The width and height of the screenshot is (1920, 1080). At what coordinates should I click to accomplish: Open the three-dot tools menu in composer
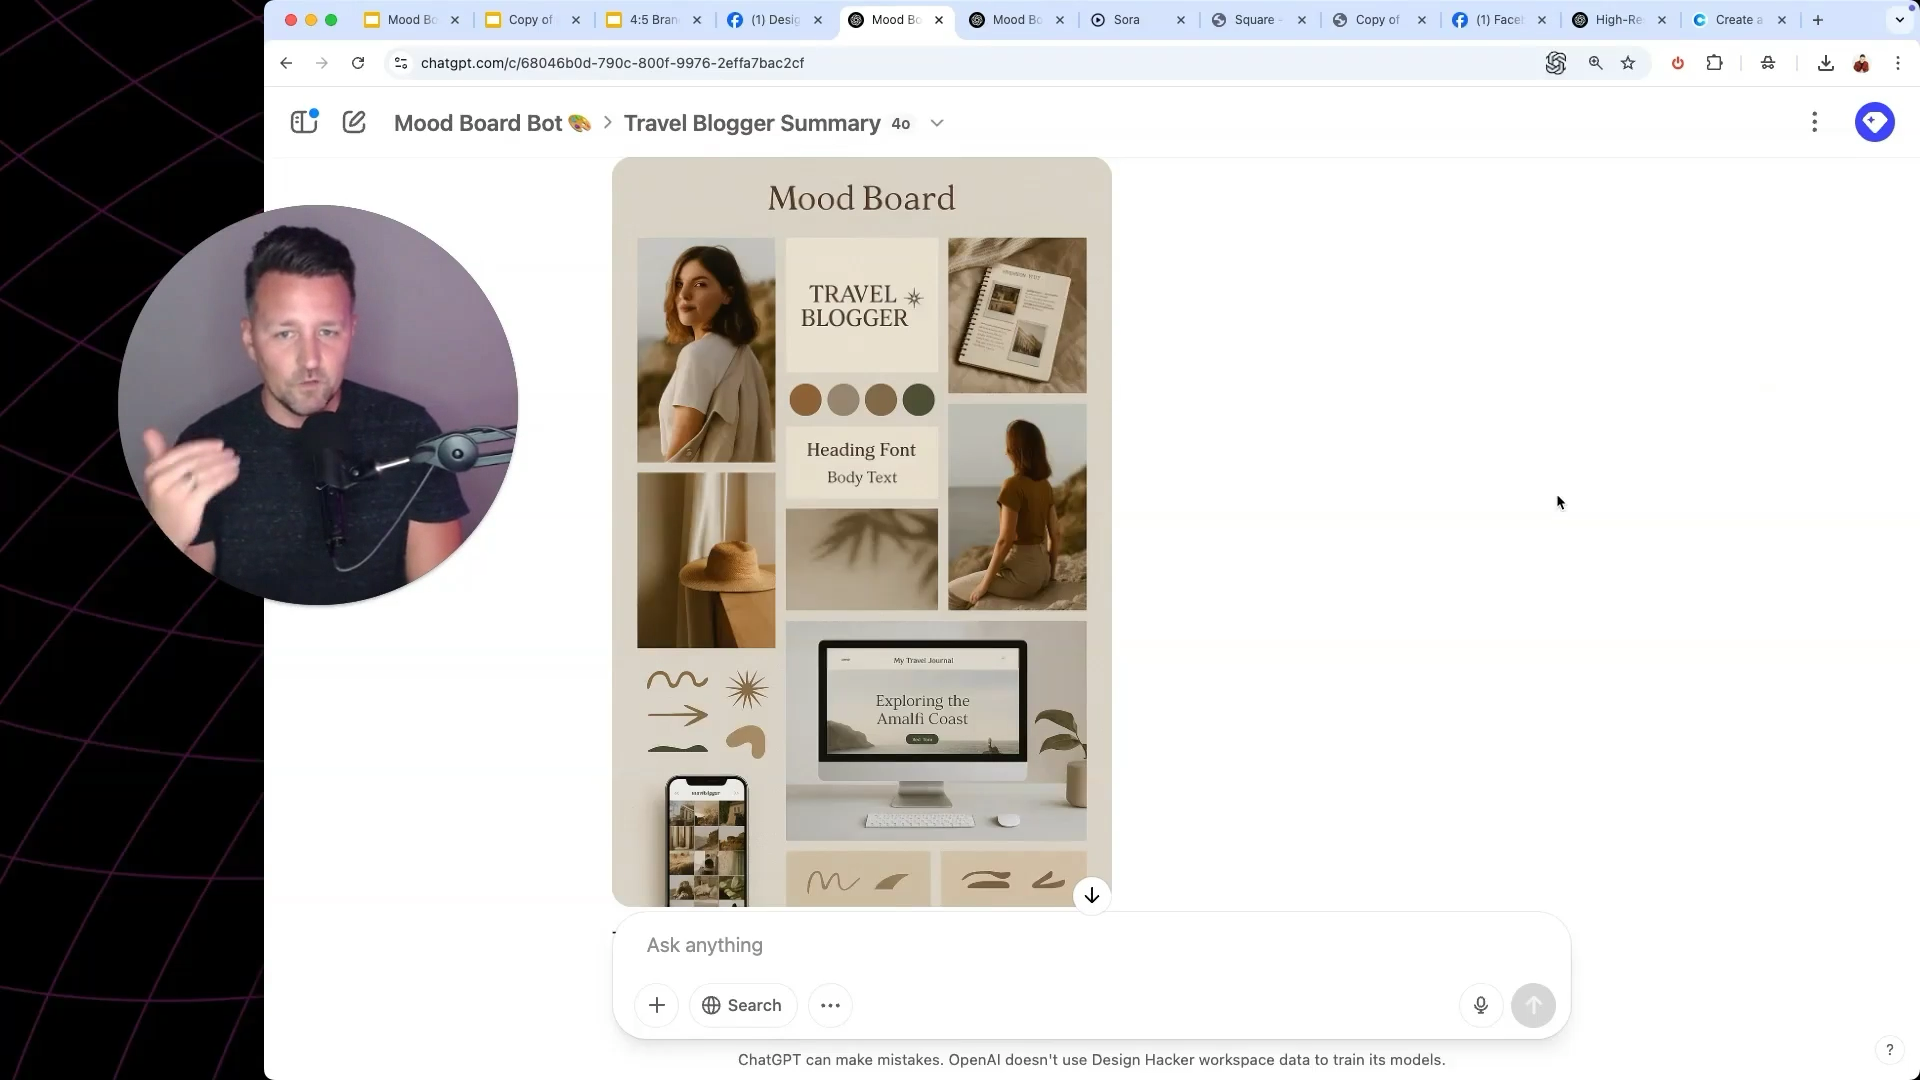point(830,1005)
